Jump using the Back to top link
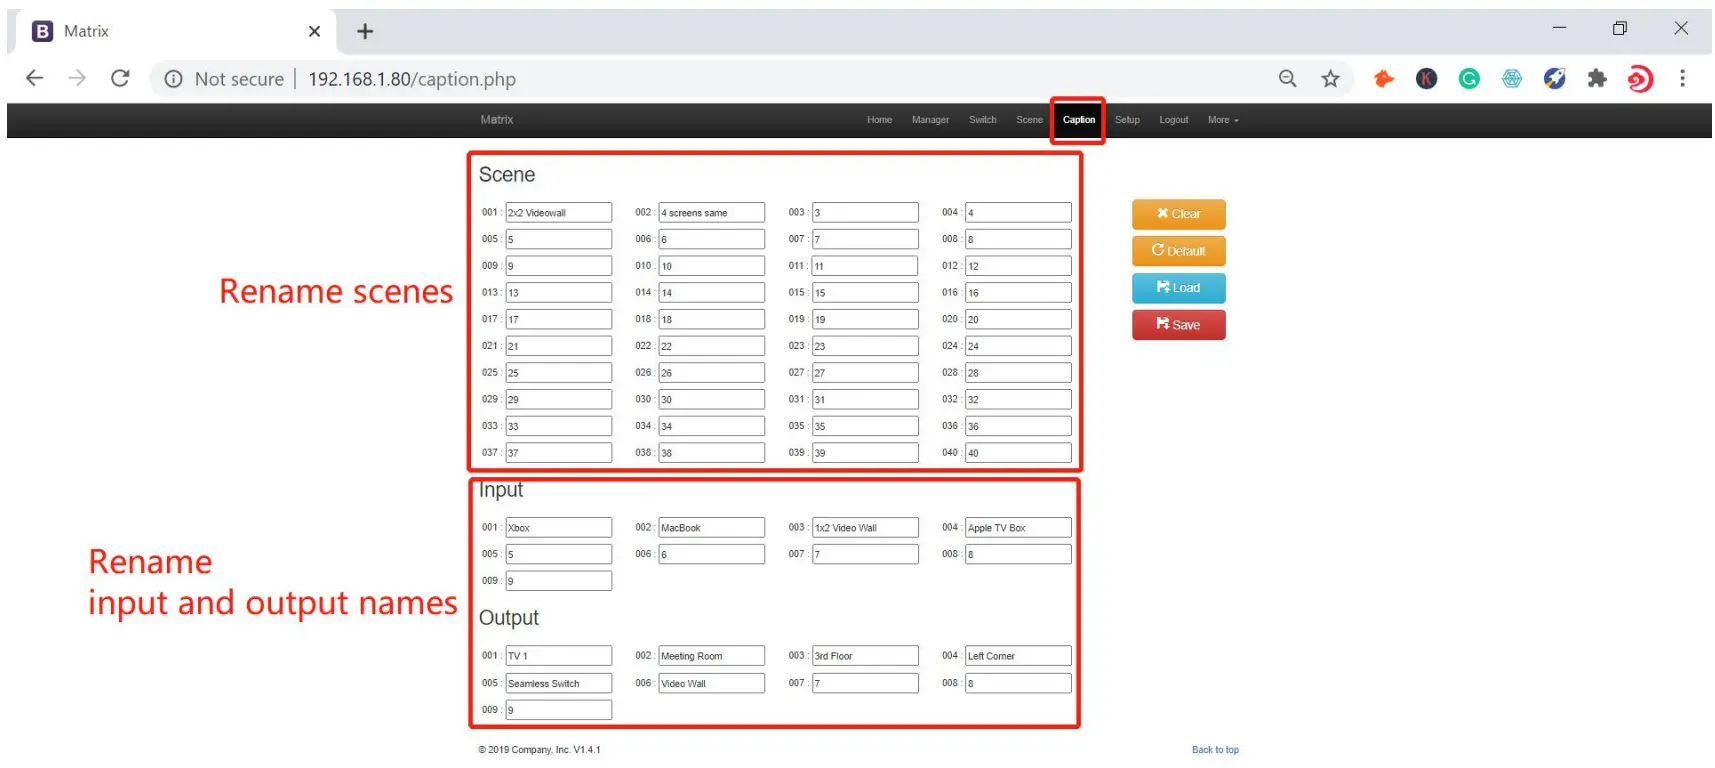The image size is (1715, 768). (1215, 750)
